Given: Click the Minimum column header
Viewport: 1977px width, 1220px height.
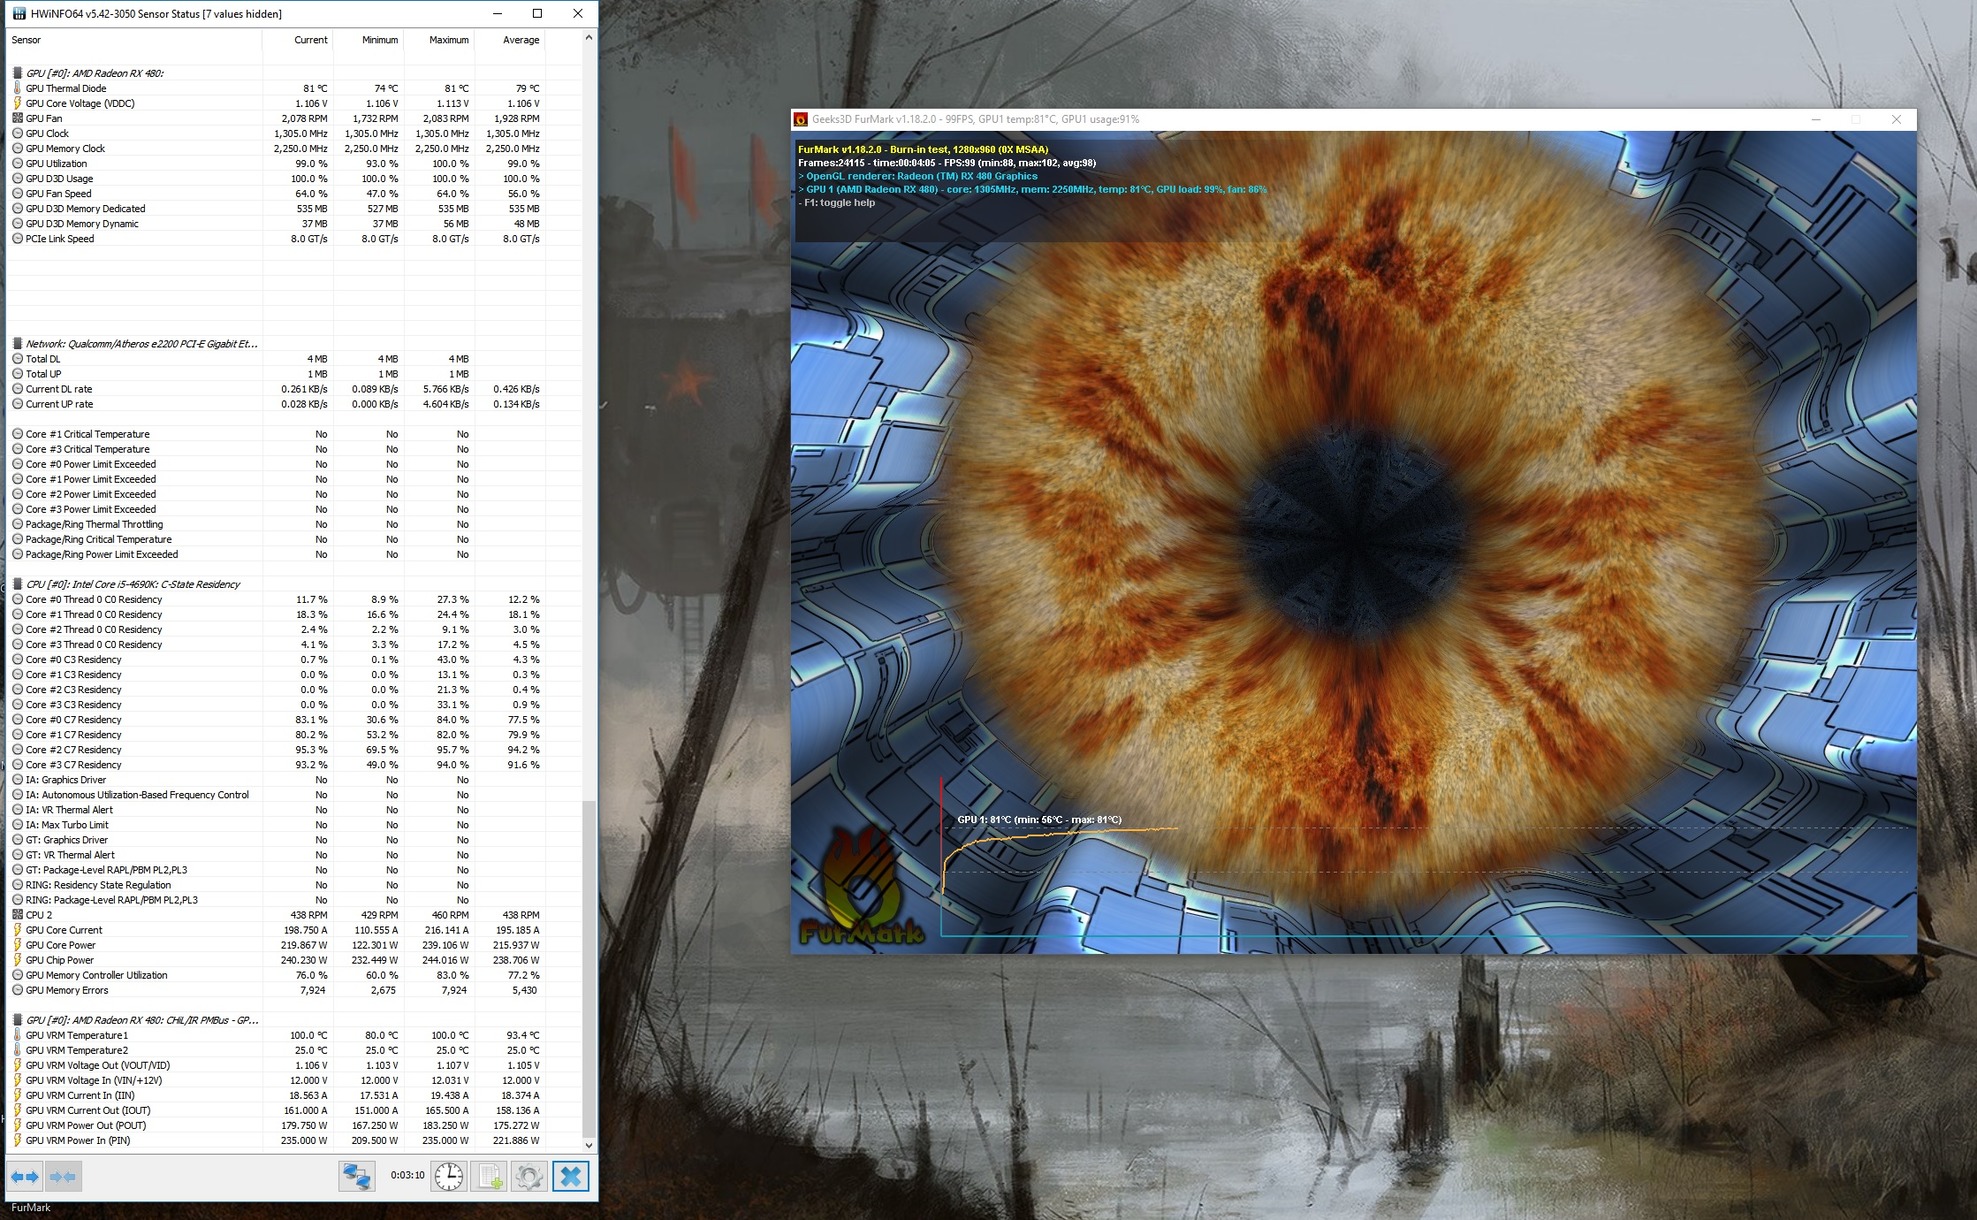Looking at the screenshot, I should pyautogui.click(x=368, y=40).
